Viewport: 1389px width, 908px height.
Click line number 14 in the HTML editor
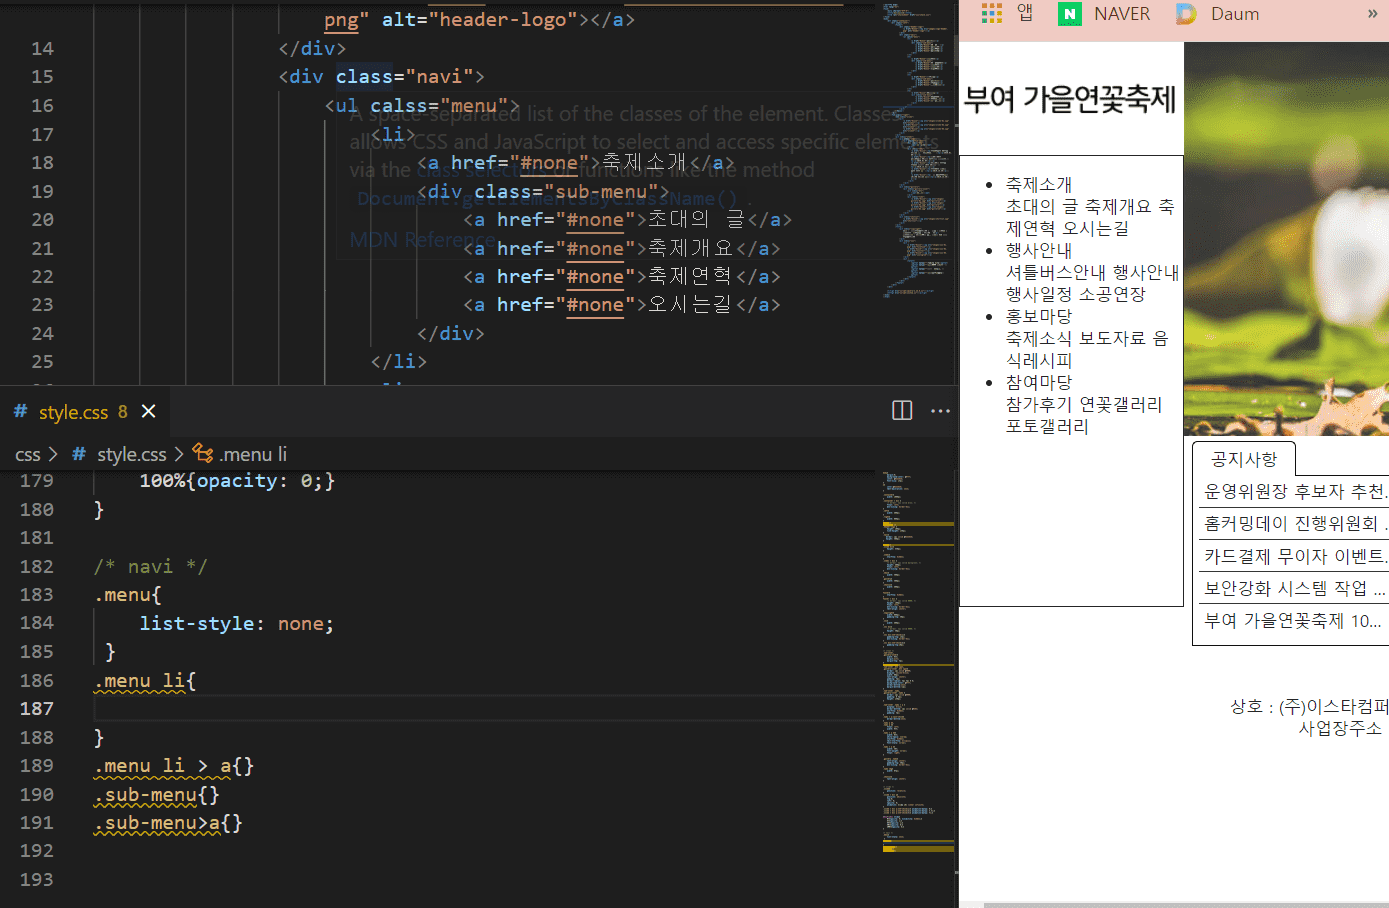pos(42,49)
